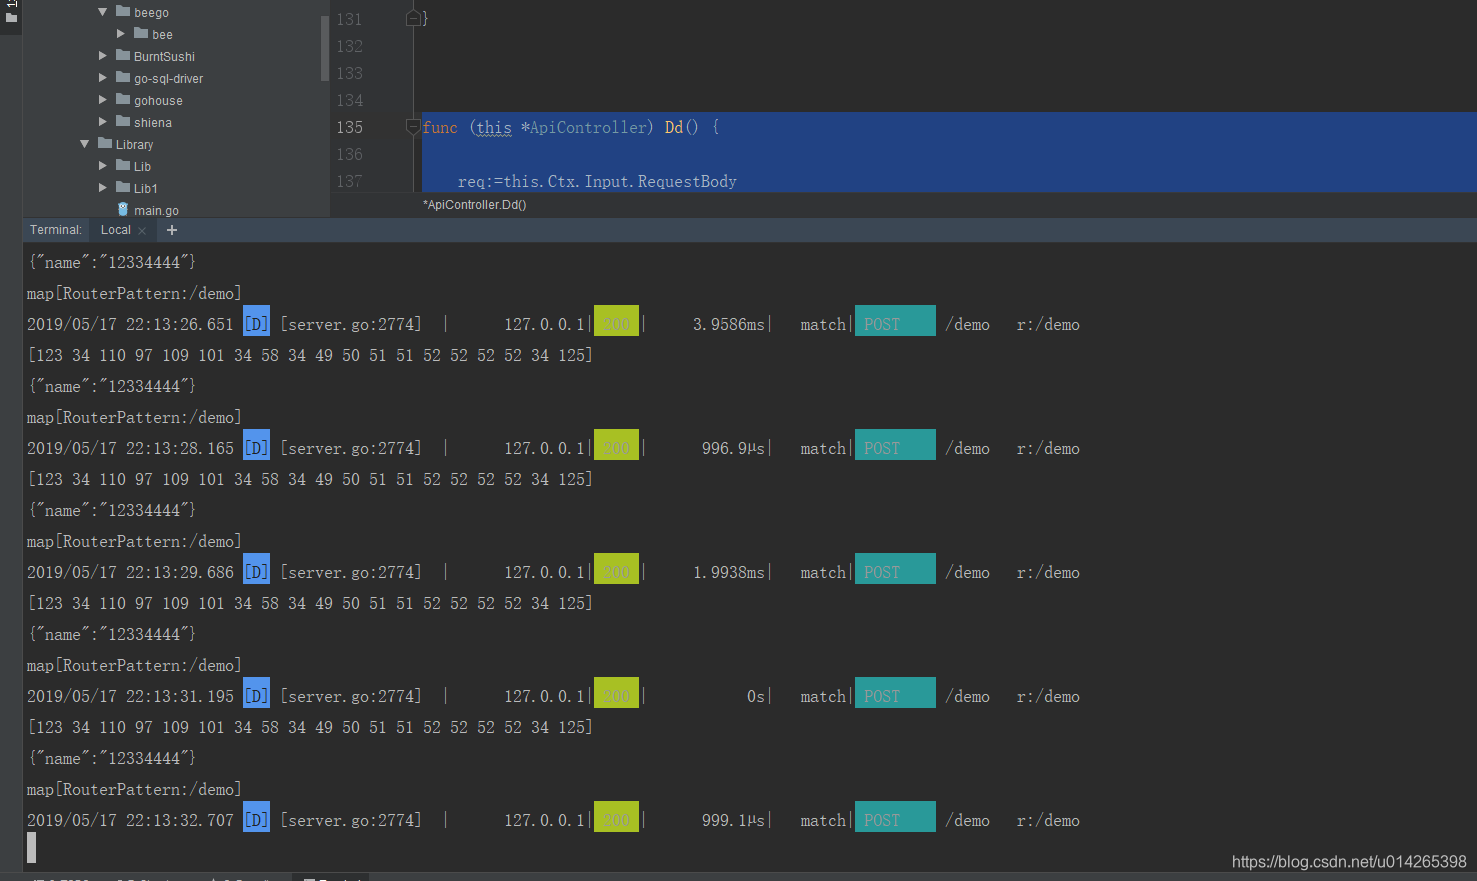The height and width of the screenshot is (881, 1477).
Task: Select the beego folder label
Action: pyautogui.click(x=151, y=13)
